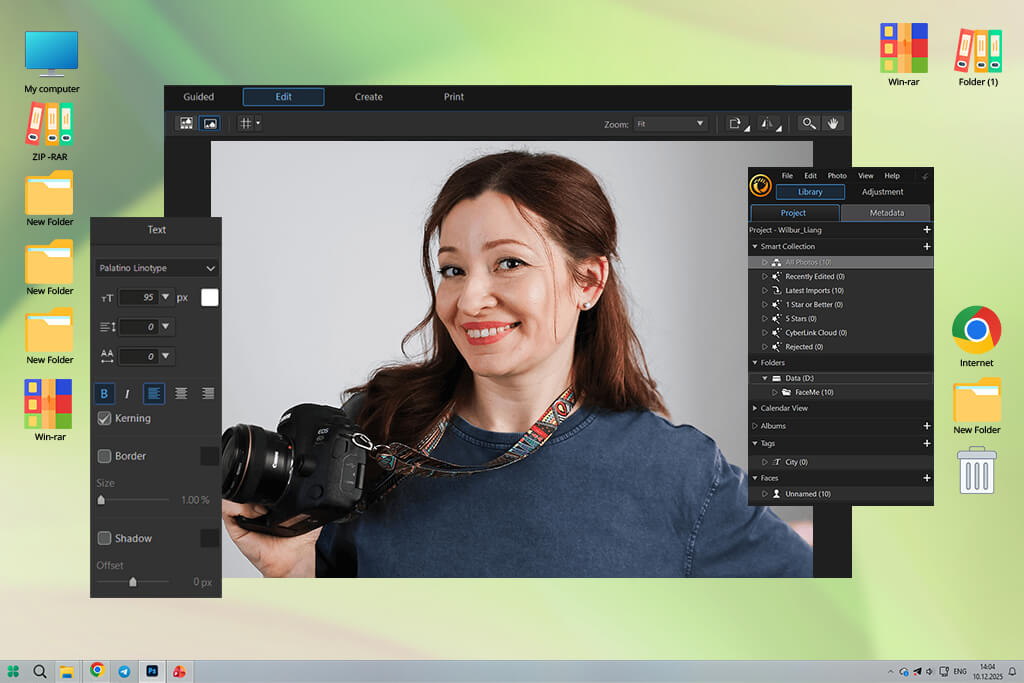The image size is (1024, 683).
Task: Open Photoshop from the taskbar
Action: (152, 671)
